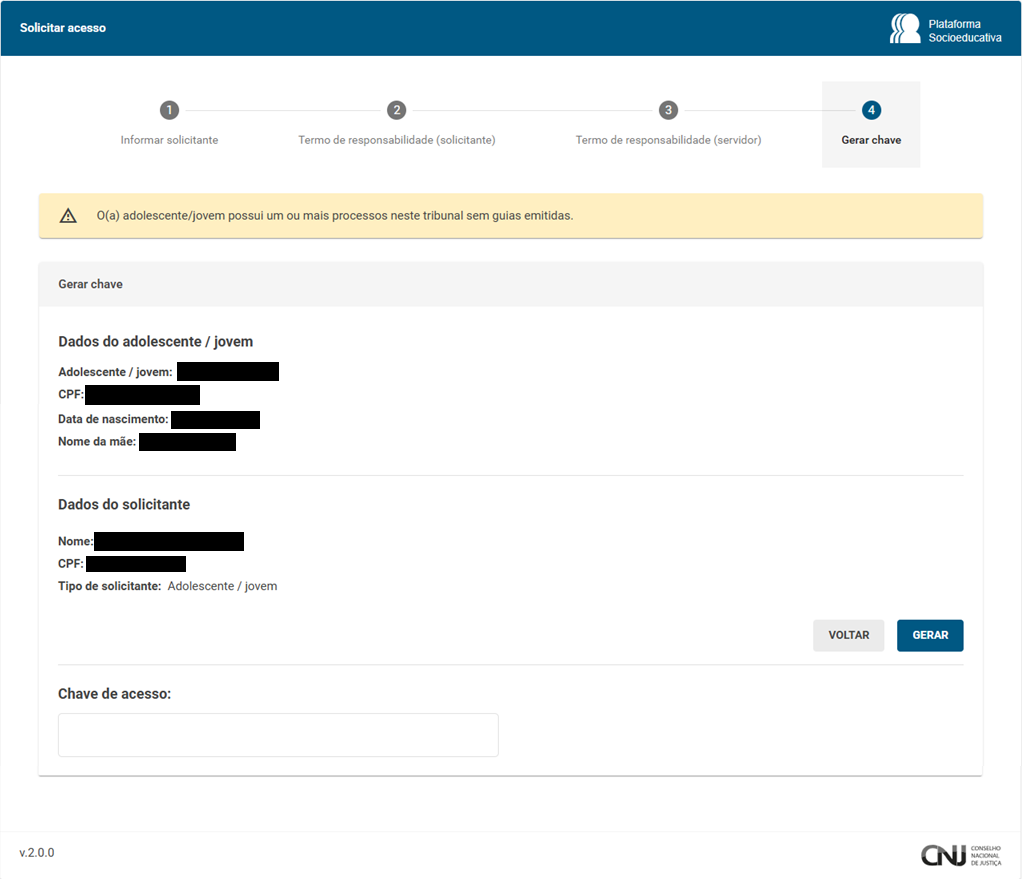Click the Plataforma Socioeducativa logo icon

pos(905,29)
